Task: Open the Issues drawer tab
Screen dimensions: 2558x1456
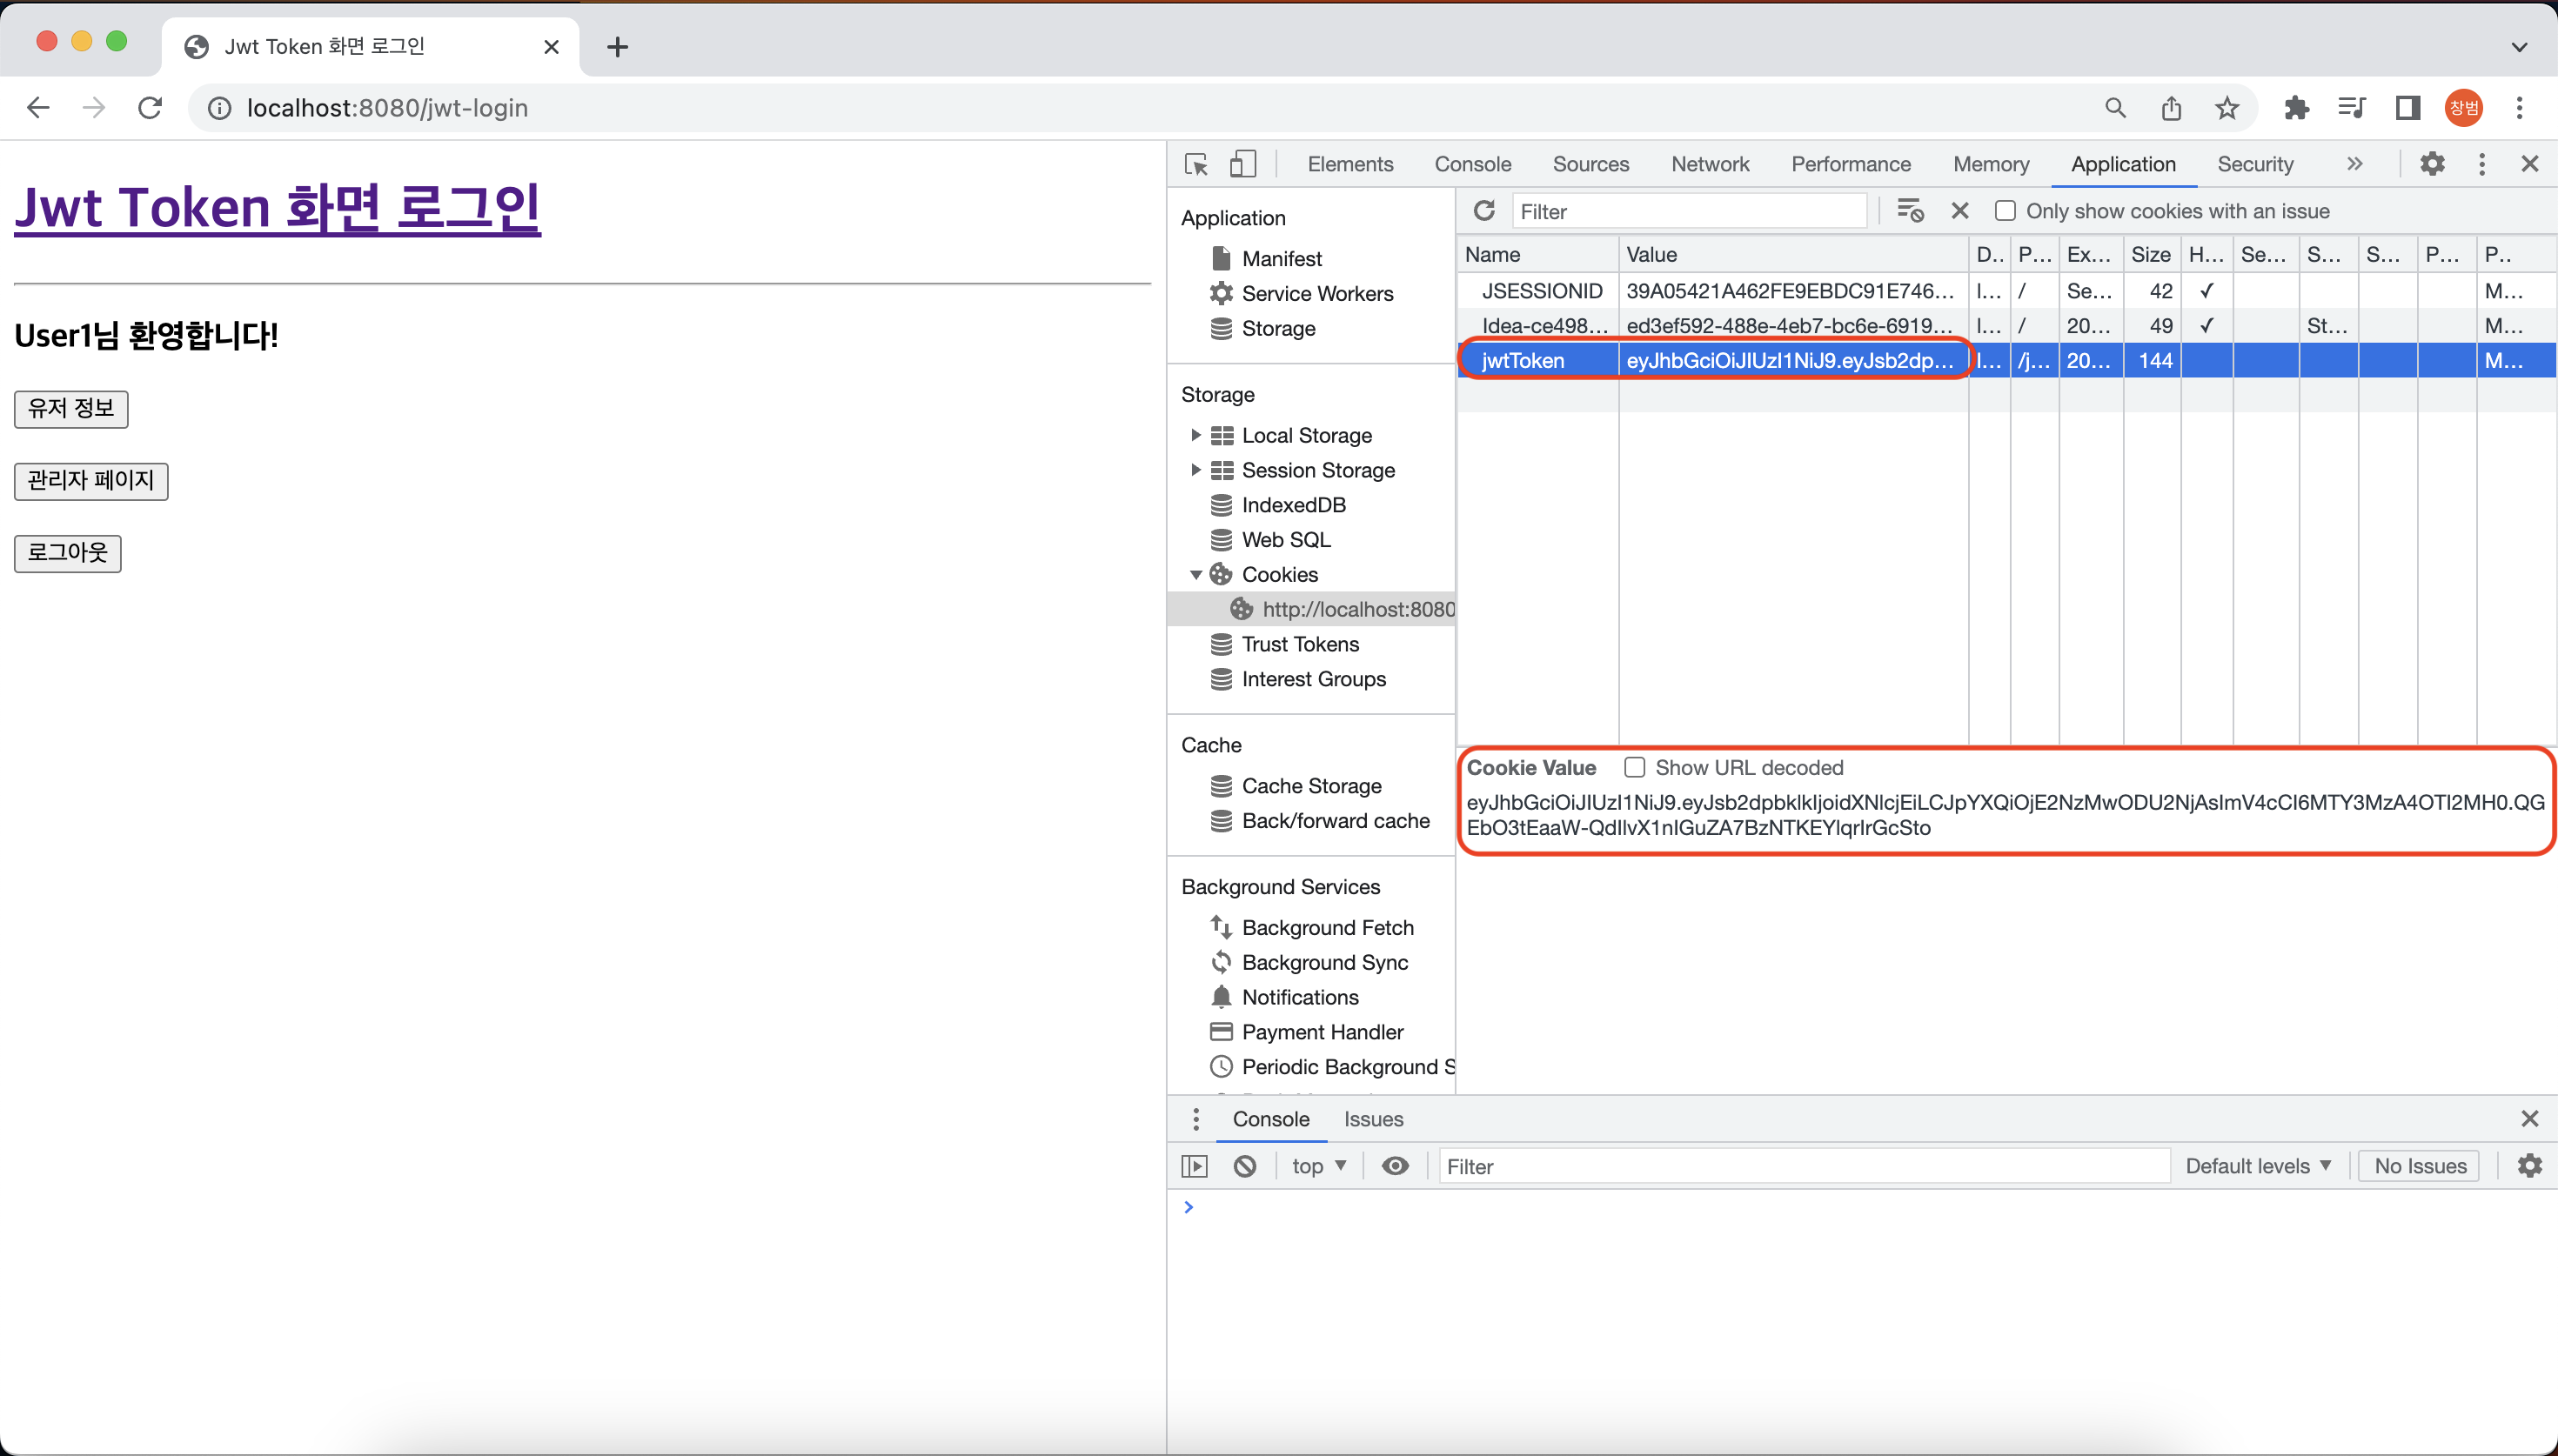Action: tap(1373, 1119)
